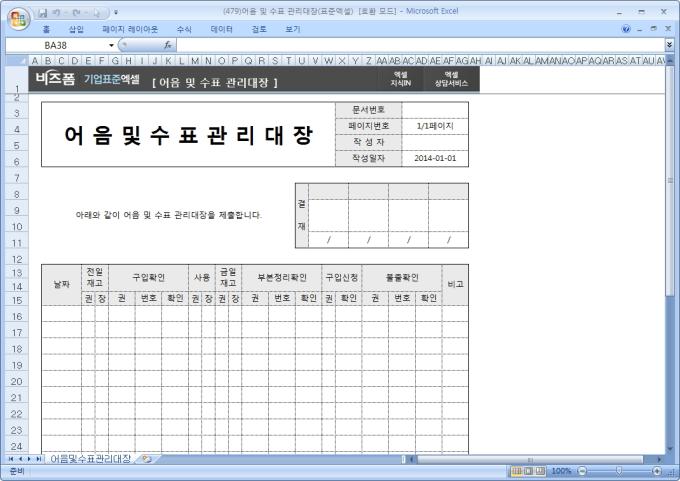Click the zoom slider handle
The image size is (680, 481).
coord(619,471)
